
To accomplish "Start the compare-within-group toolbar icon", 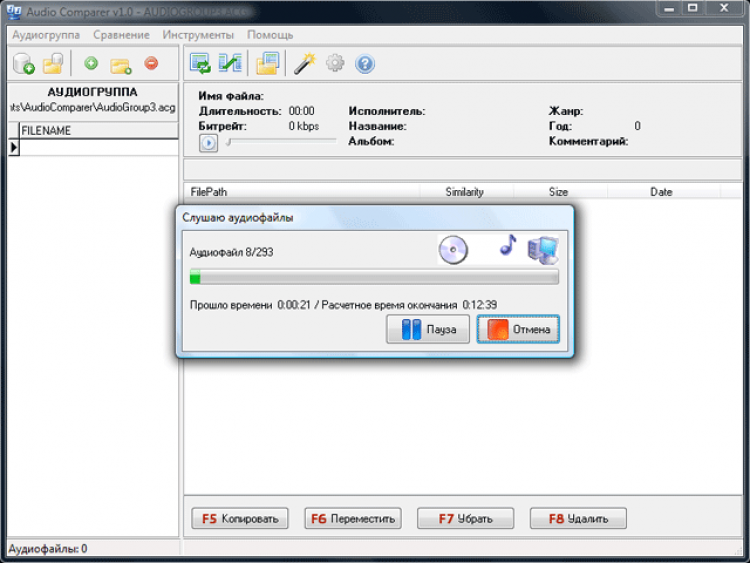I will tap(200, 63).
